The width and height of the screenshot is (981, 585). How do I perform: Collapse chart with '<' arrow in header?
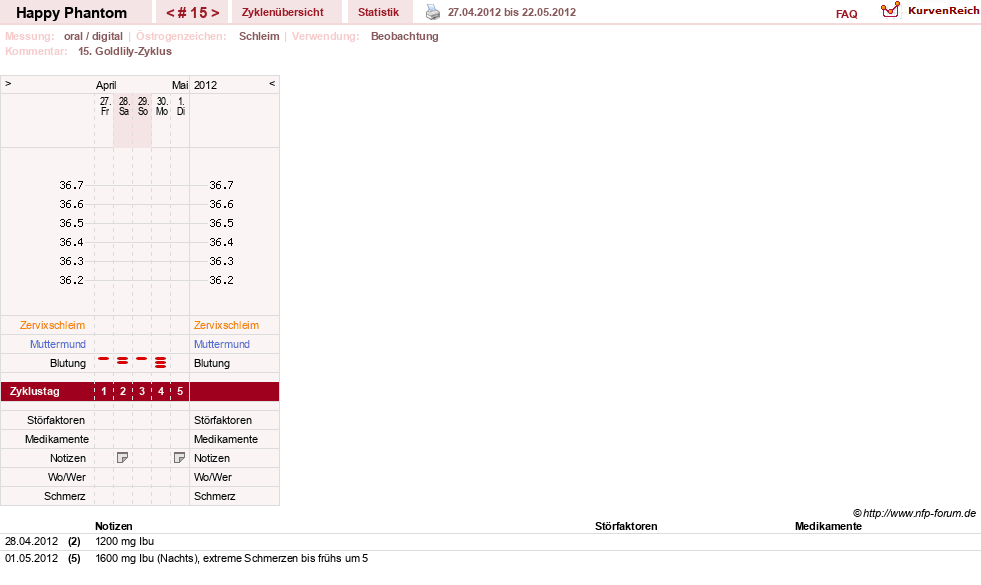point(272,83)
